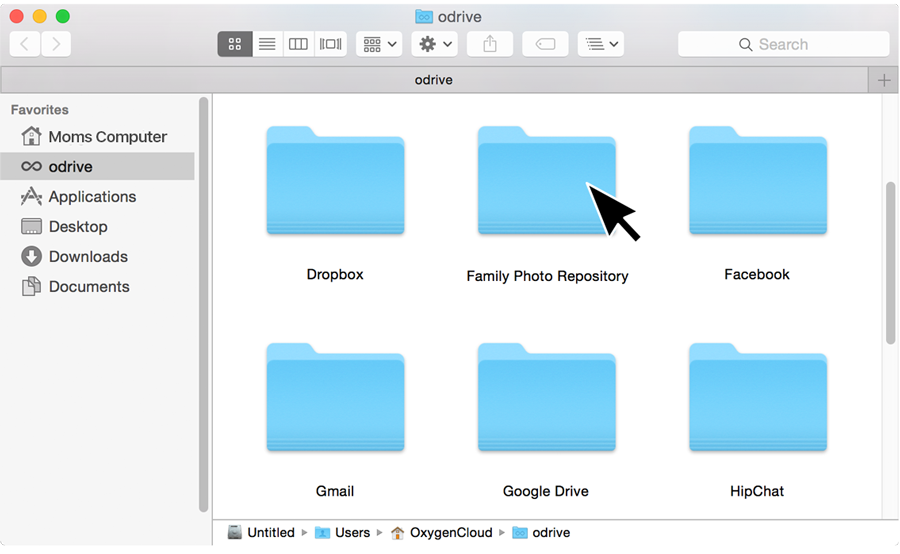Click the Edit Tags toolbar button
This screenshot has height=554, width=900.
[545, 44]
